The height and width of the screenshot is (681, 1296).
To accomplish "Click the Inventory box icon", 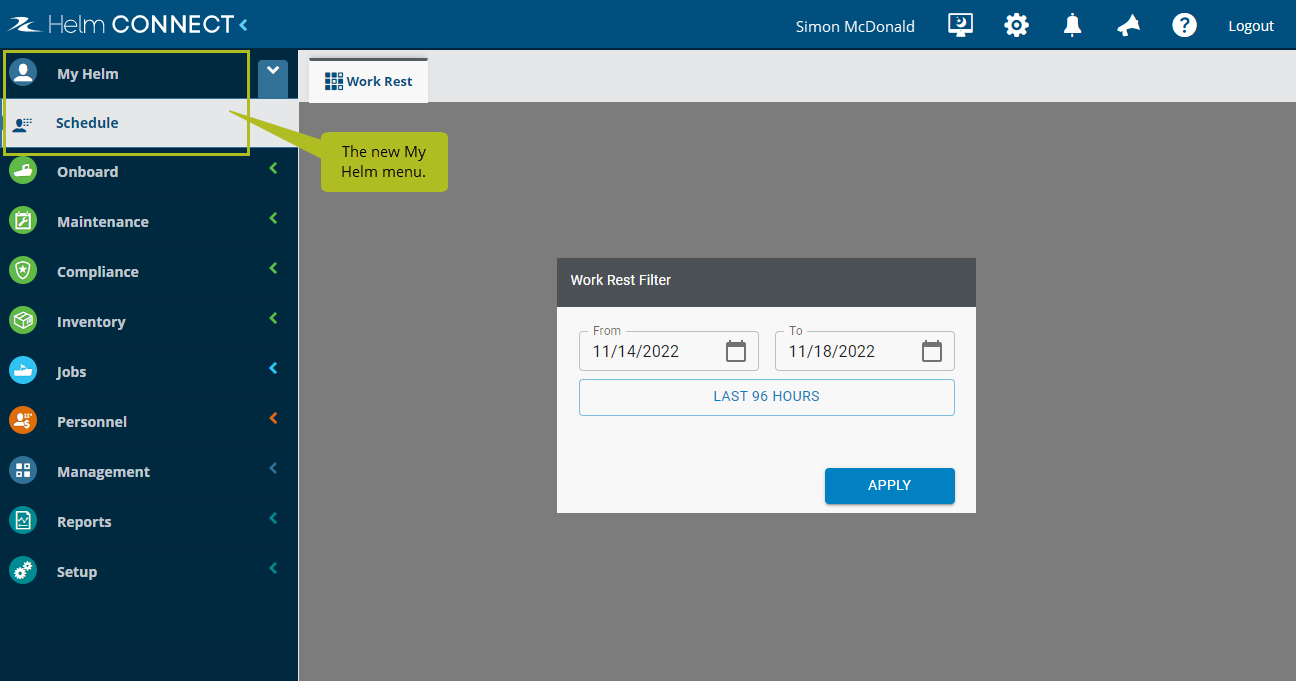I will pos(23,321).
